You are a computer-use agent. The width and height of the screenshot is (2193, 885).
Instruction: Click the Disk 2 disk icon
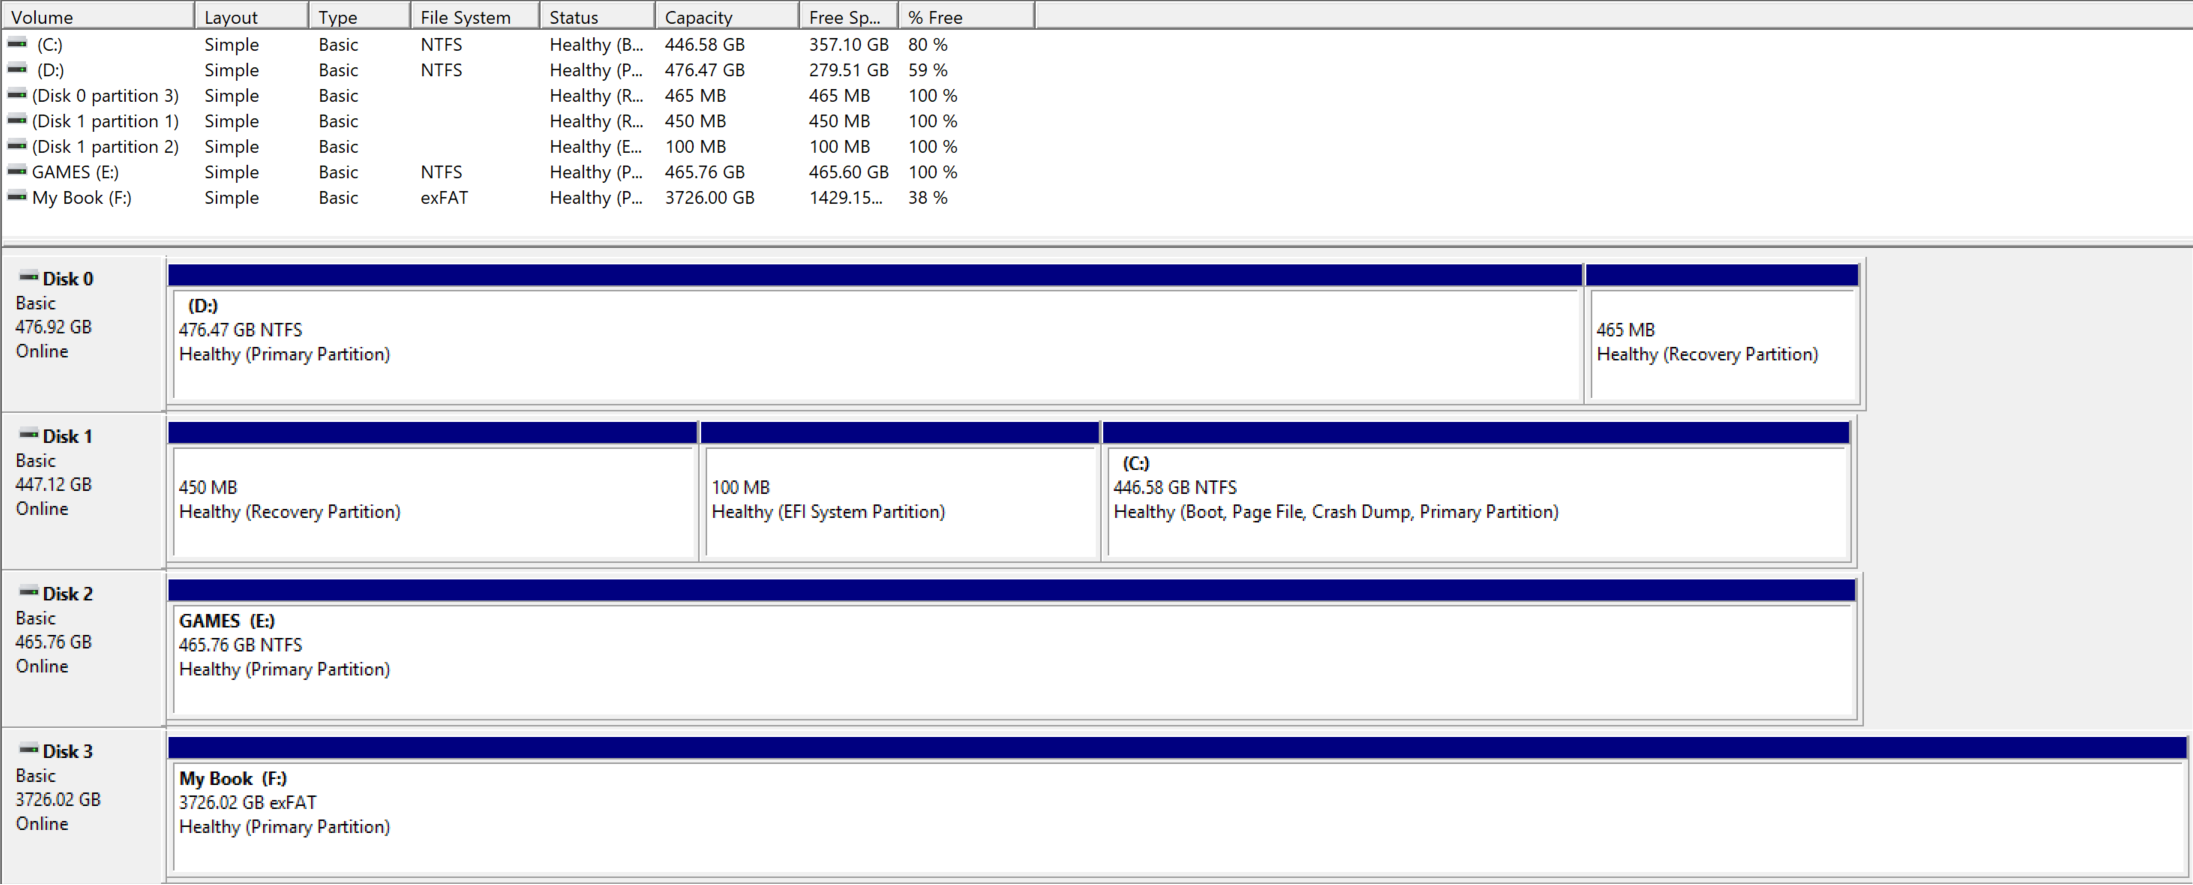pos(29,592)
